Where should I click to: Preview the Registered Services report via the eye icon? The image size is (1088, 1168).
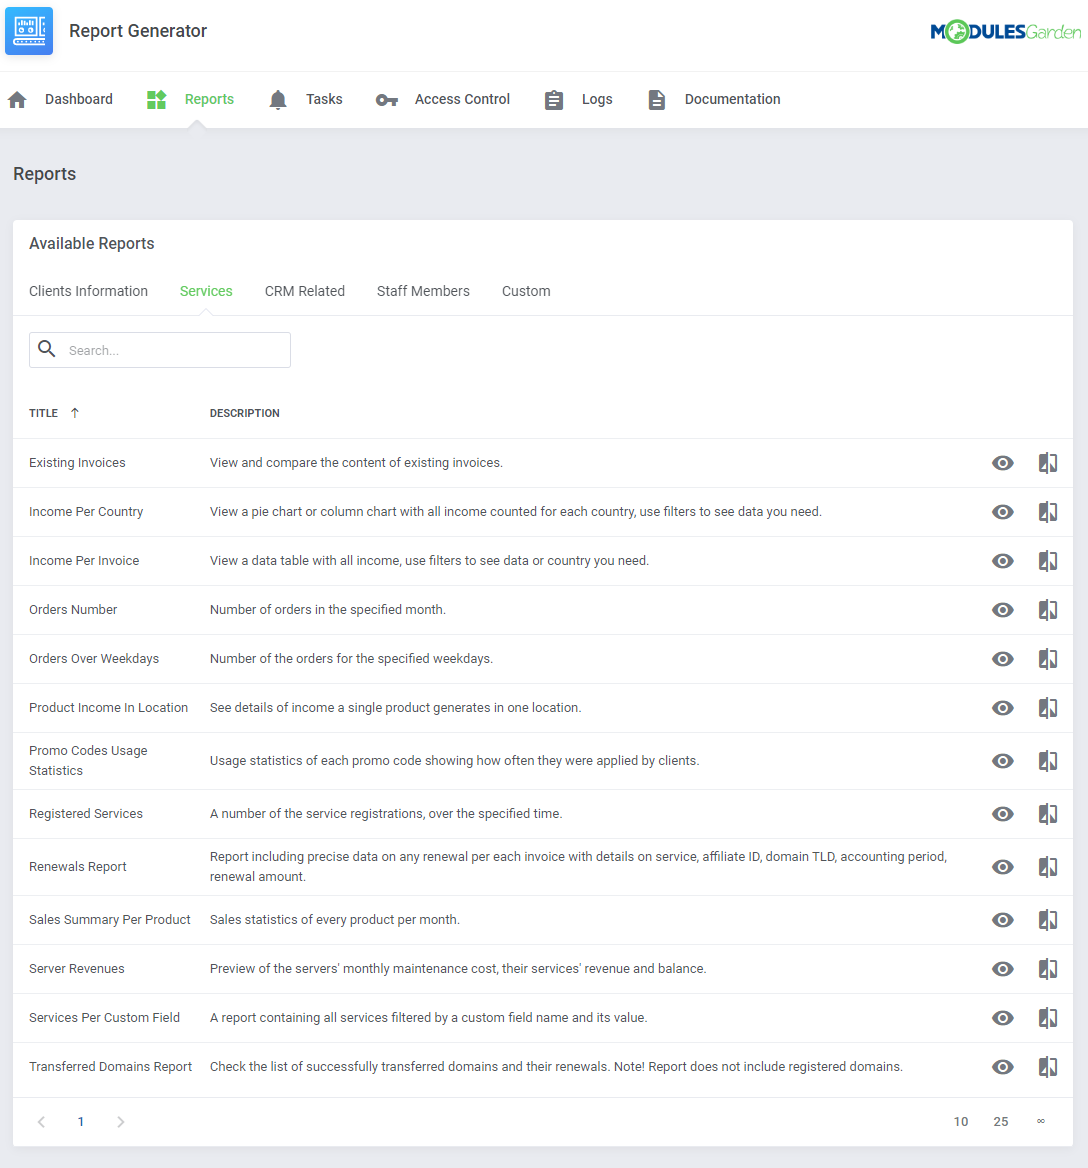(1002, 814)
